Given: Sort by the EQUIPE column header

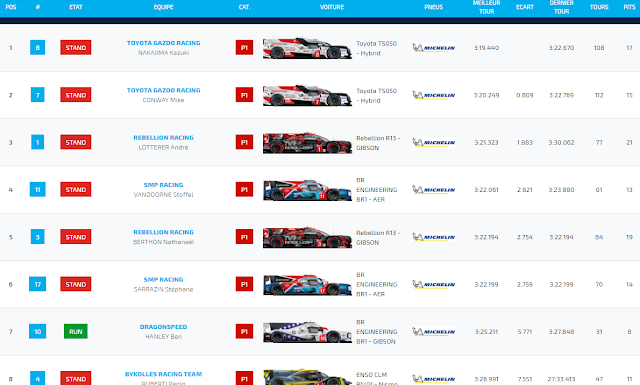Looking at the screenshot, I should tap(163, 7).
